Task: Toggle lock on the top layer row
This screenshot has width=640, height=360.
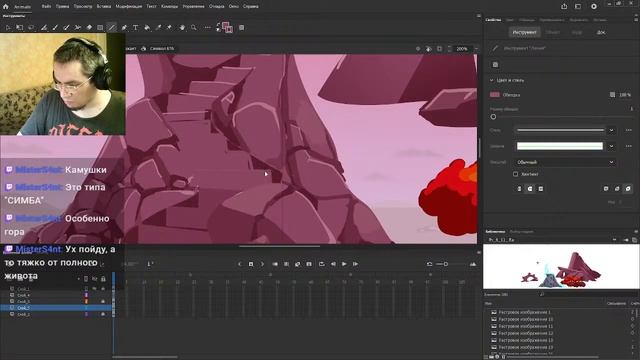Action: pos(103,289)
